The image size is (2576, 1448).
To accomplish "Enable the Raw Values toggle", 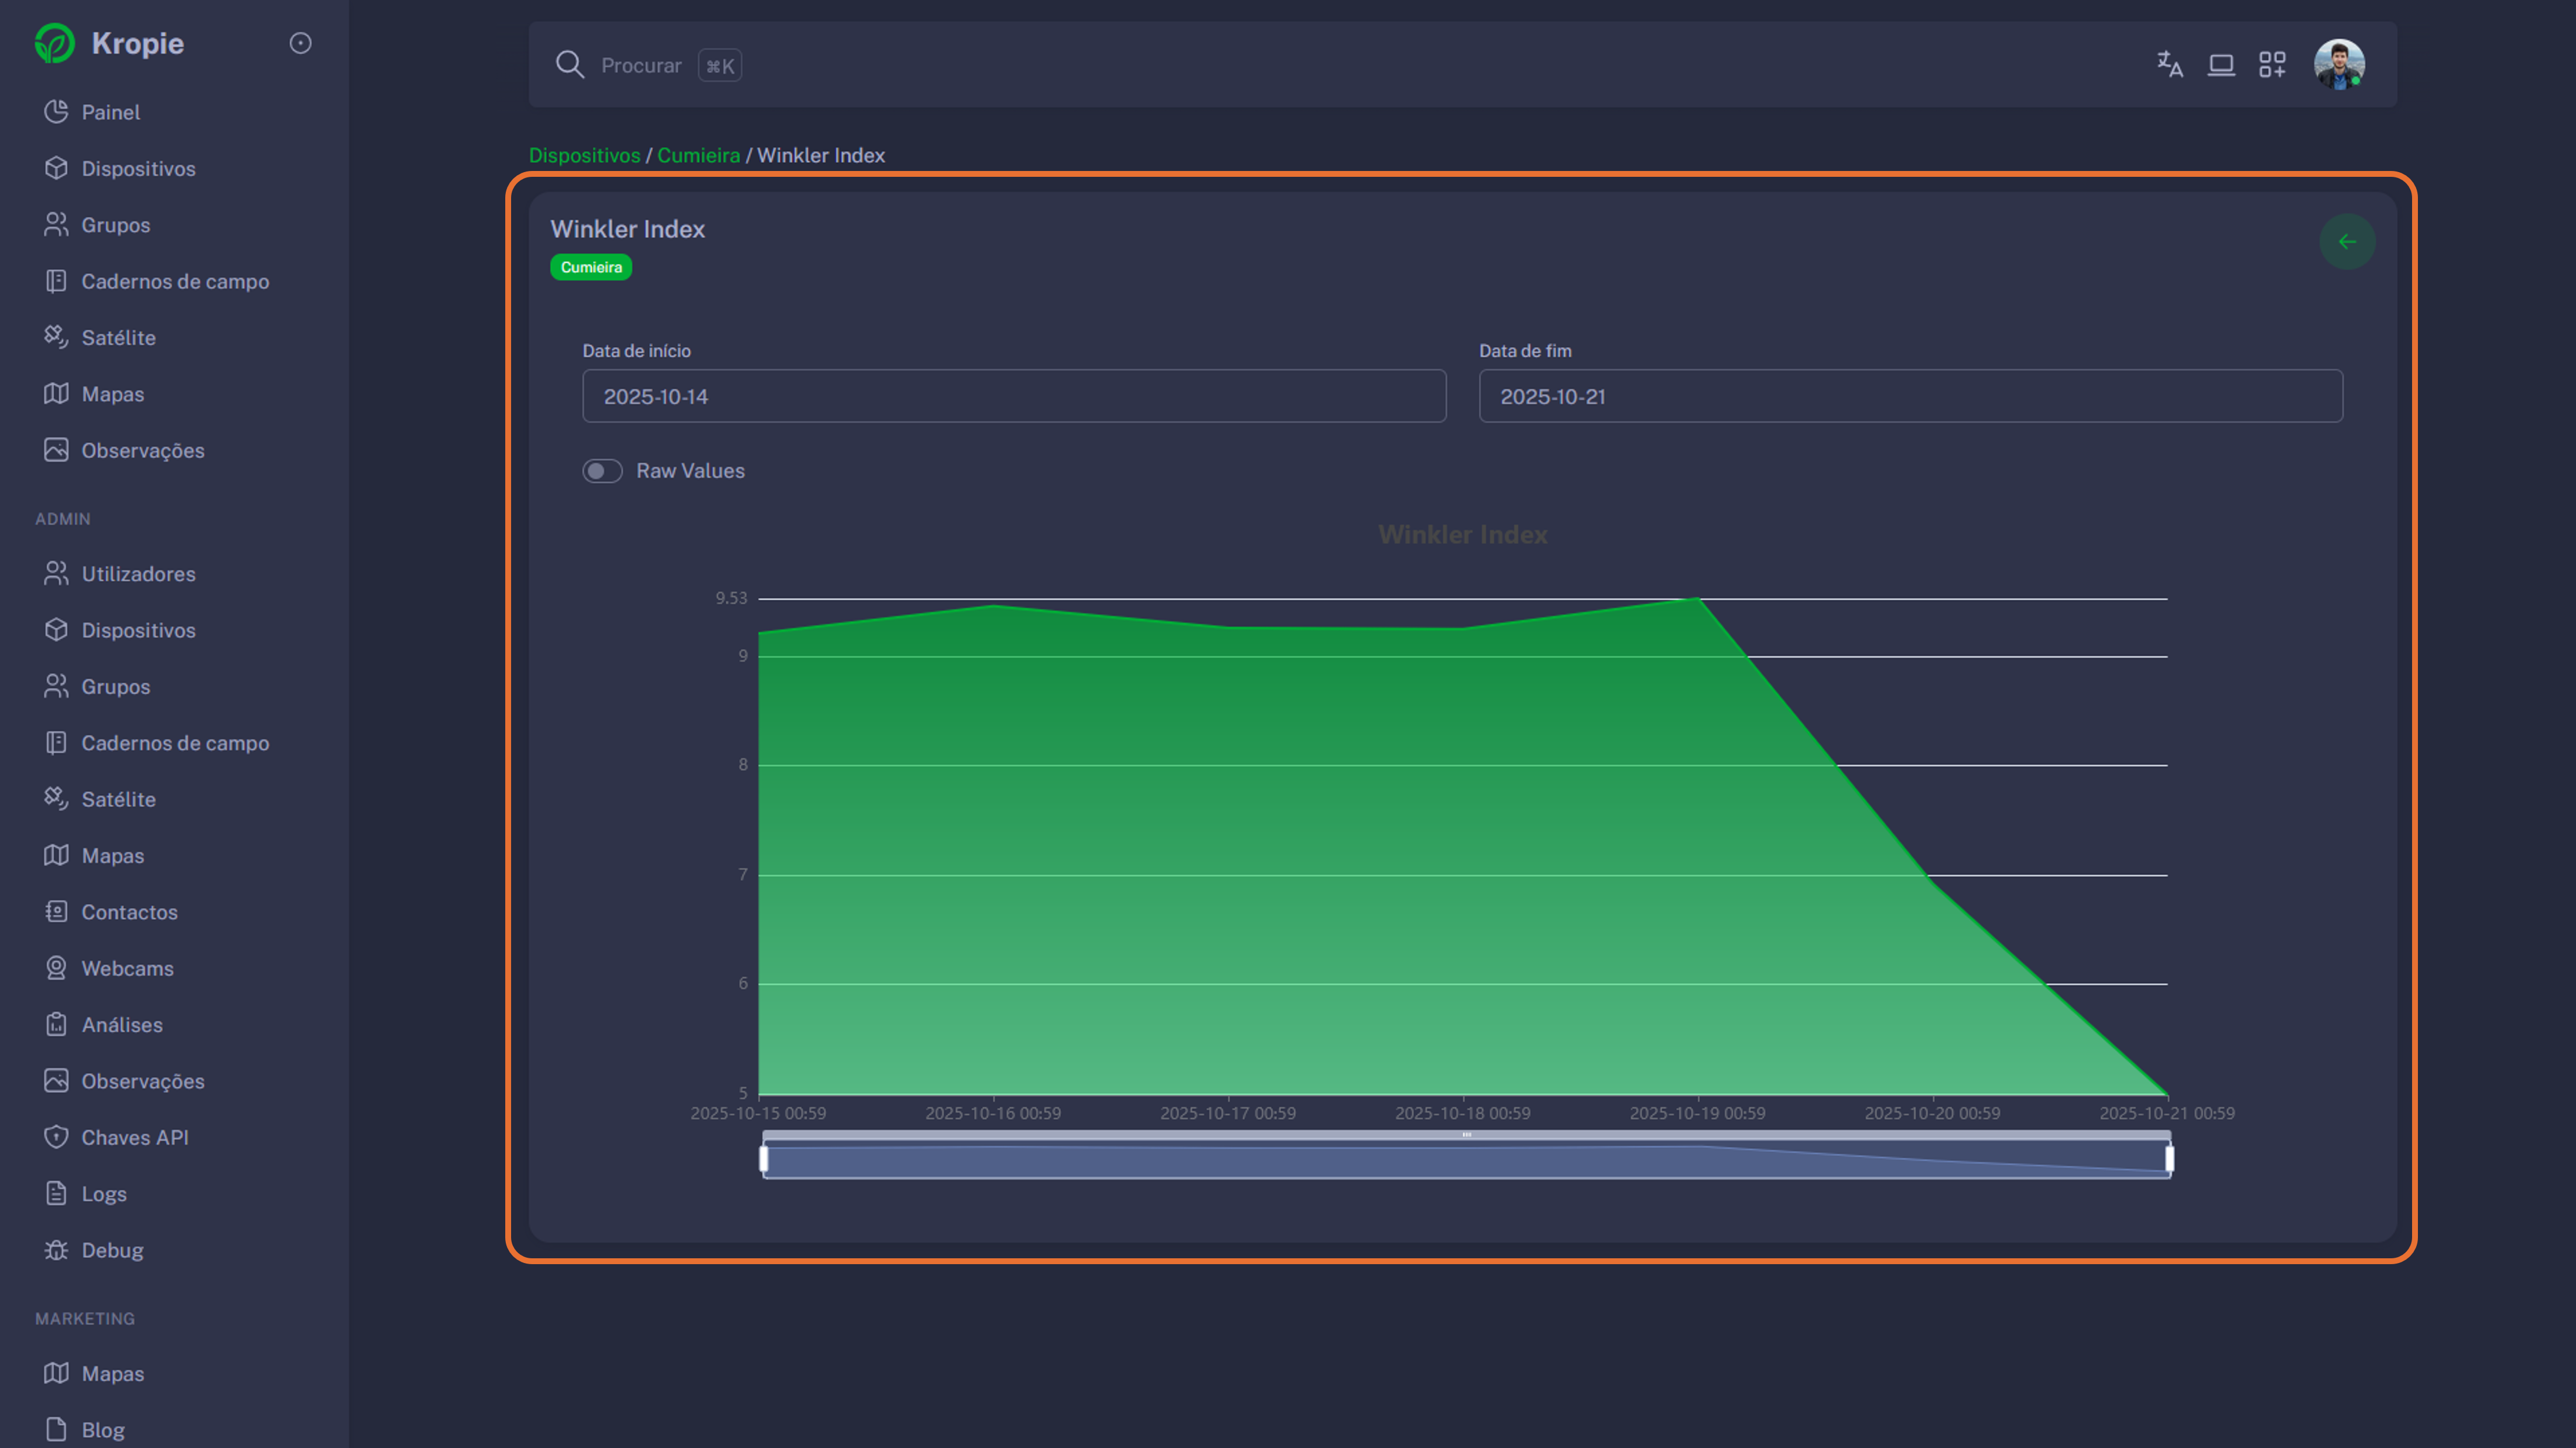I will 603,470.
